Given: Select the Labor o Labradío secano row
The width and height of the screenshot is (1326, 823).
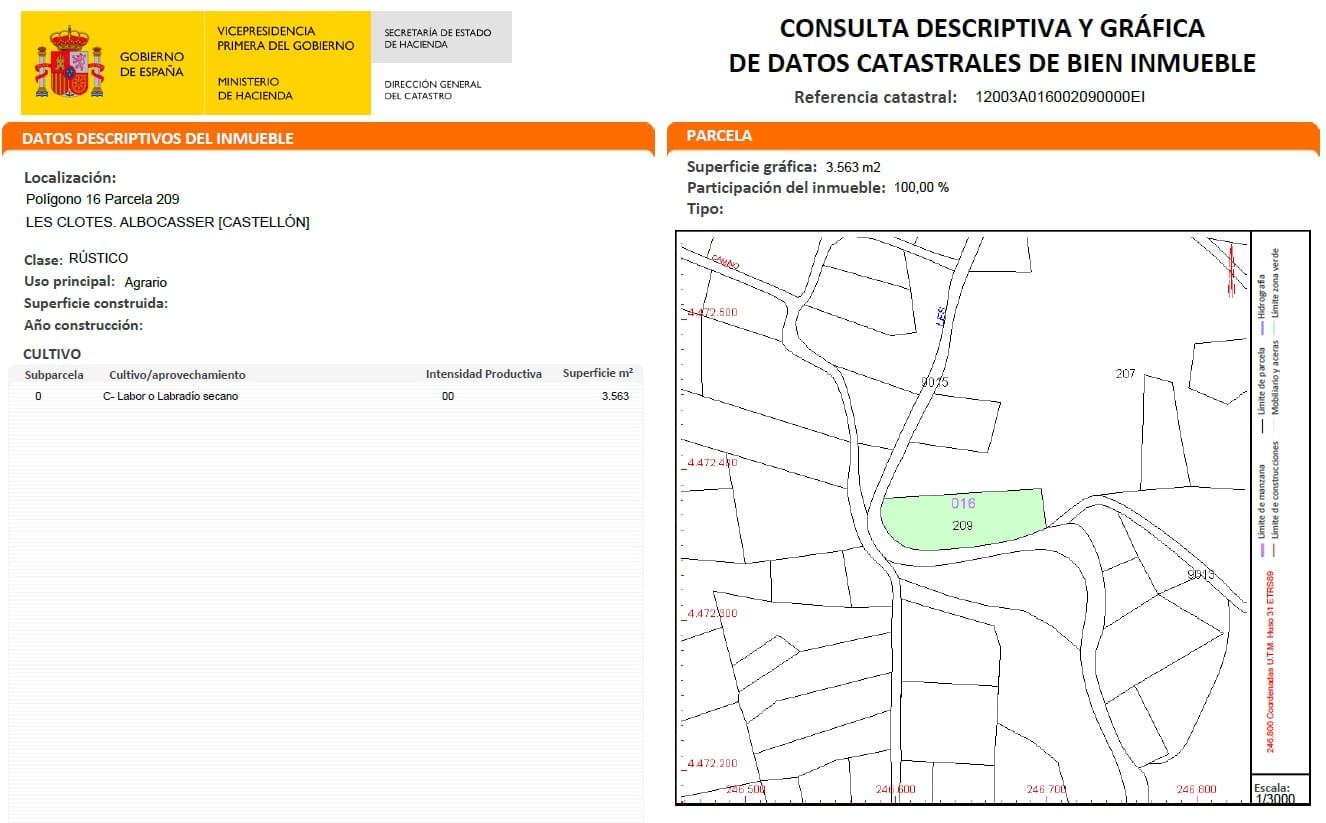Looking at the screenshot, I should pyautogui.click(x=171, y=397).
